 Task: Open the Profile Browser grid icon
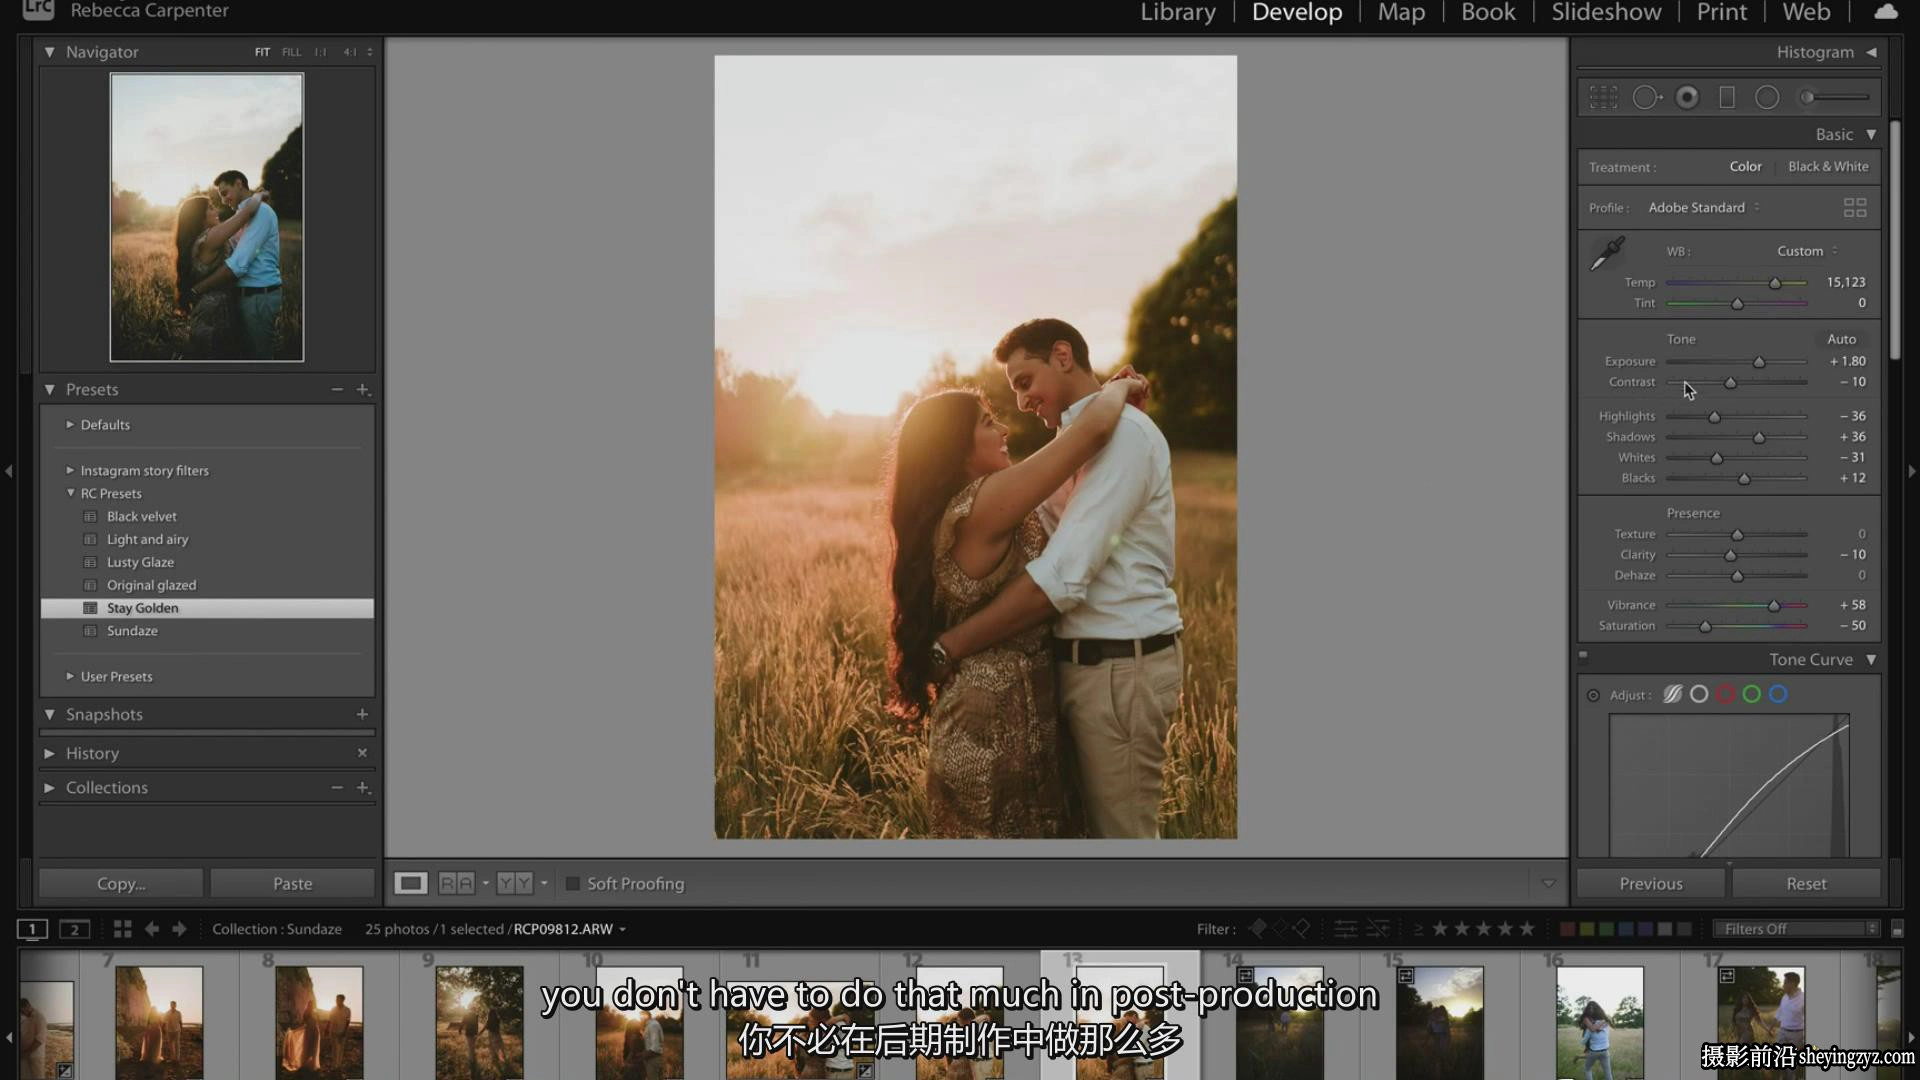click(x=1855, y=207)
